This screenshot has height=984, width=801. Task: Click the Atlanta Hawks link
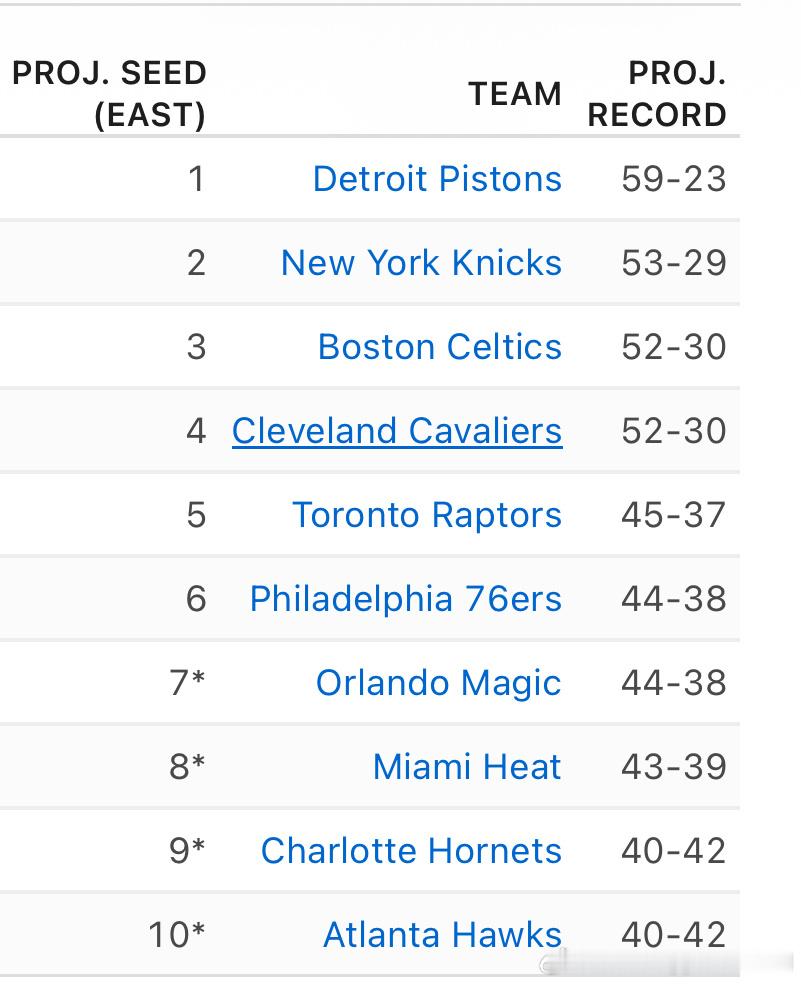click(442, 935)
